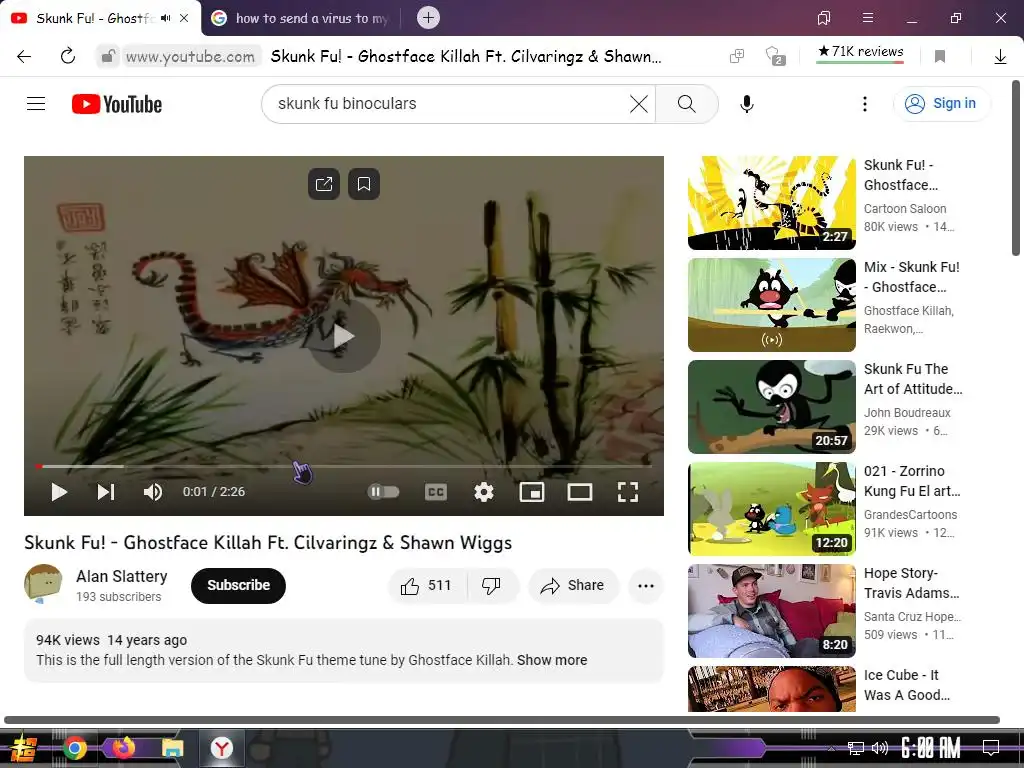This screenshot has width=1024, height=768.
Task: Like the video with 511 likes
Action: coord(426,585)
